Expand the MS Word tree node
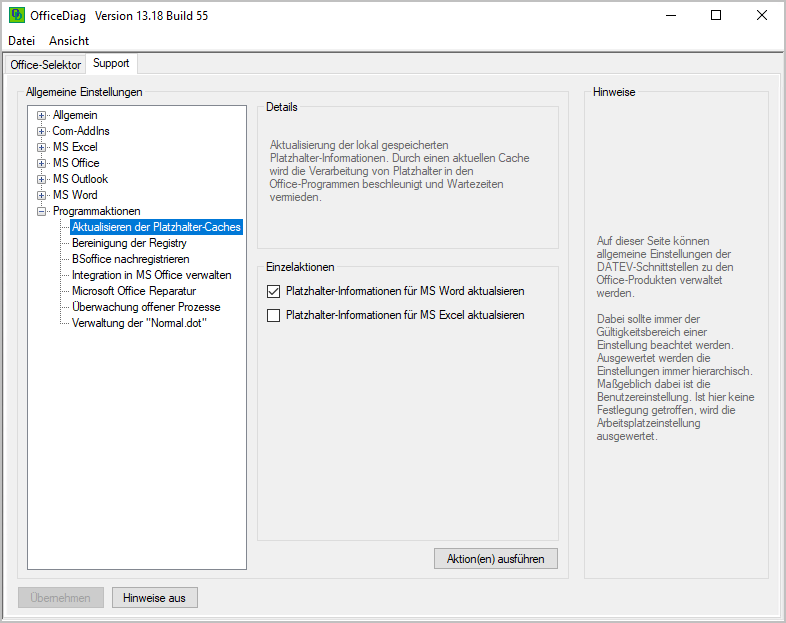The width and height of the screenshot is (786, 623). coord(42,195)
